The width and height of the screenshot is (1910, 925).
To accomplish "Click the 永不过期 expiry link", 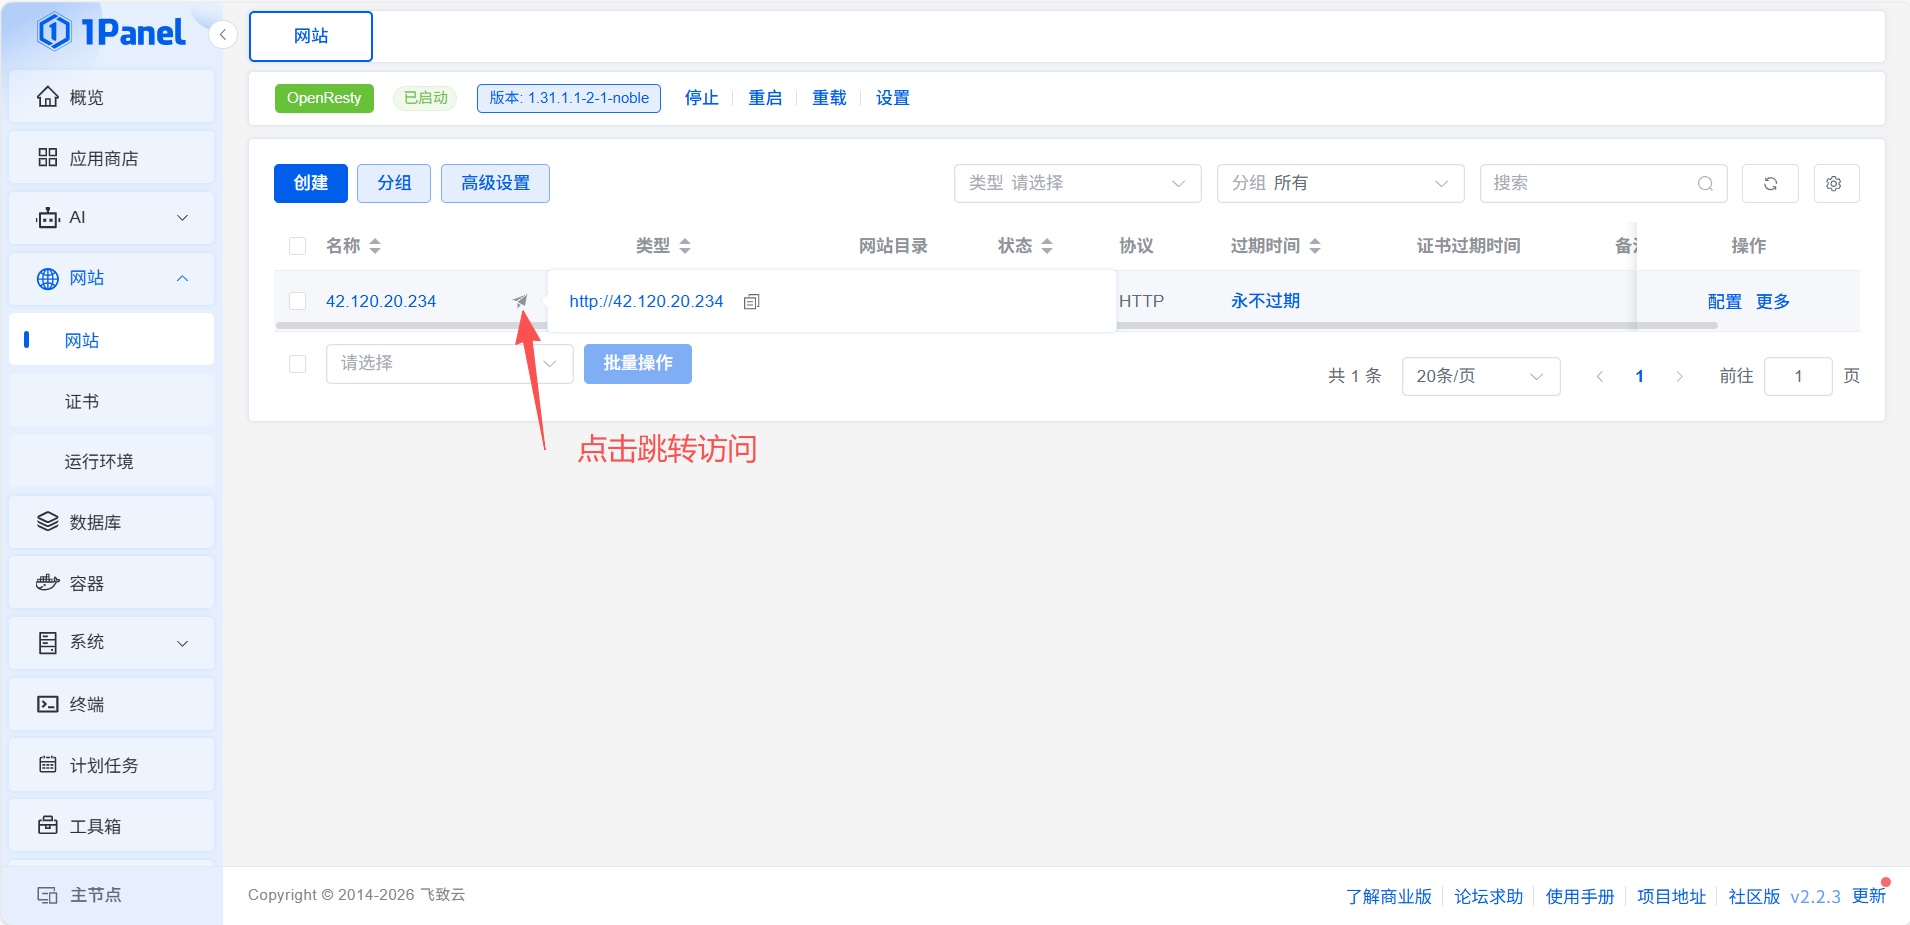I will (x=1265, y=301).
